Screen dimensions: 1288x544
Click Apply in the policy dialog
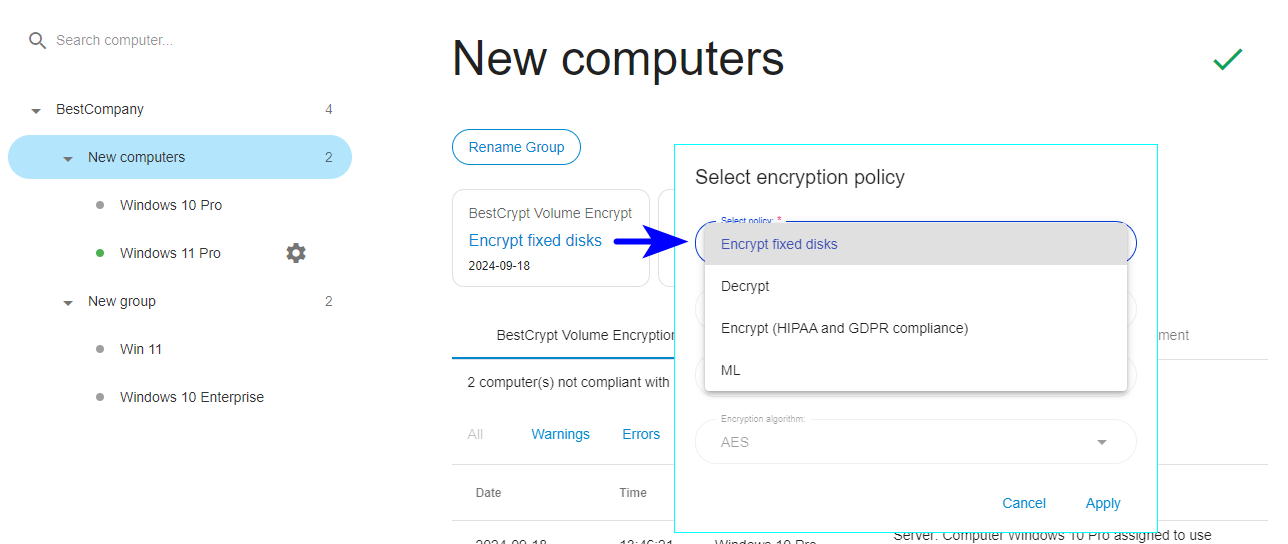(x=1103, y=503)
